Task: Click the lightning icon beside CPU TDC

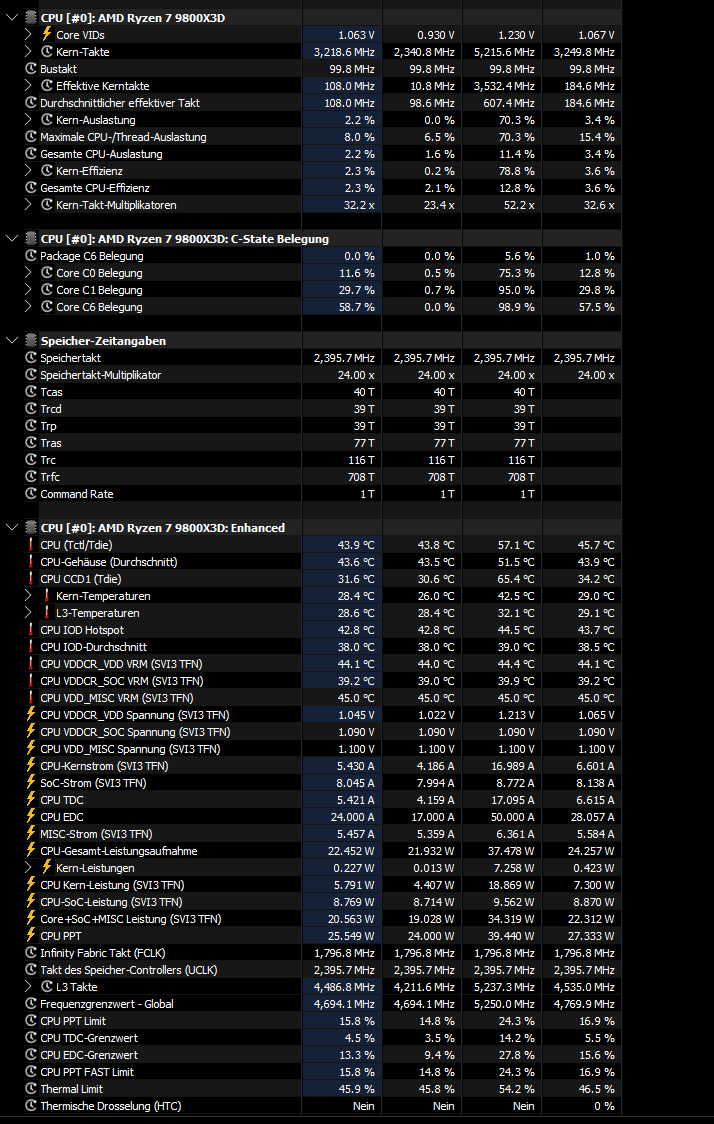Action: [31, 800]
